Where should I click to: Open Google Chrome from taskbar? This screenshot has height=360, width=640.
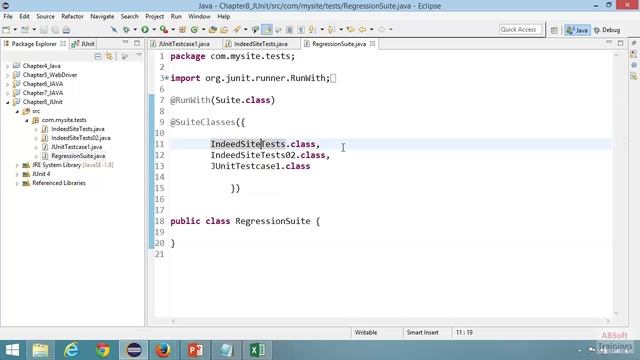(102, 350)
